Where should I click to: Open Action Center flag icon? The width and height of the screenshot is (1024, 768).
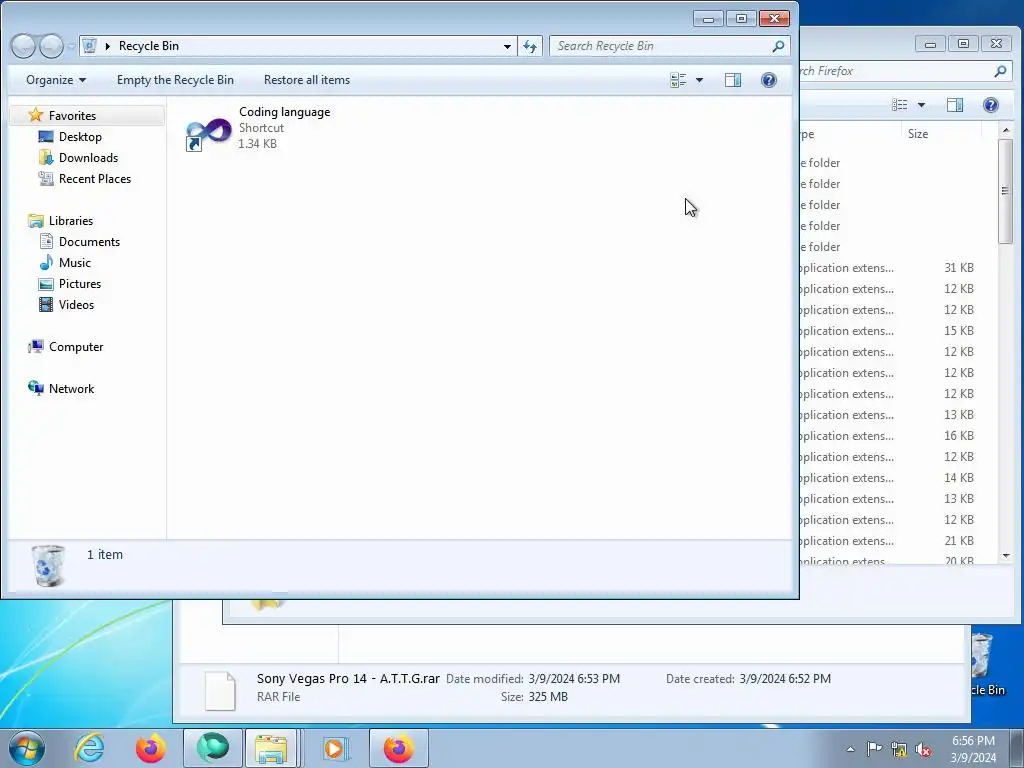[x=874, y=749]
